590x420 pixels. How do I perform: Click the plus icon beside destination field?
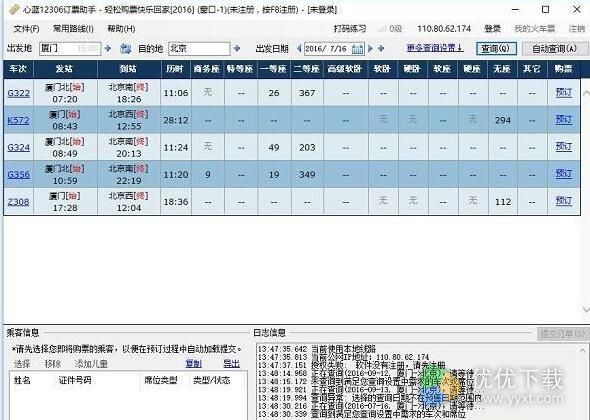pos(237,48)
